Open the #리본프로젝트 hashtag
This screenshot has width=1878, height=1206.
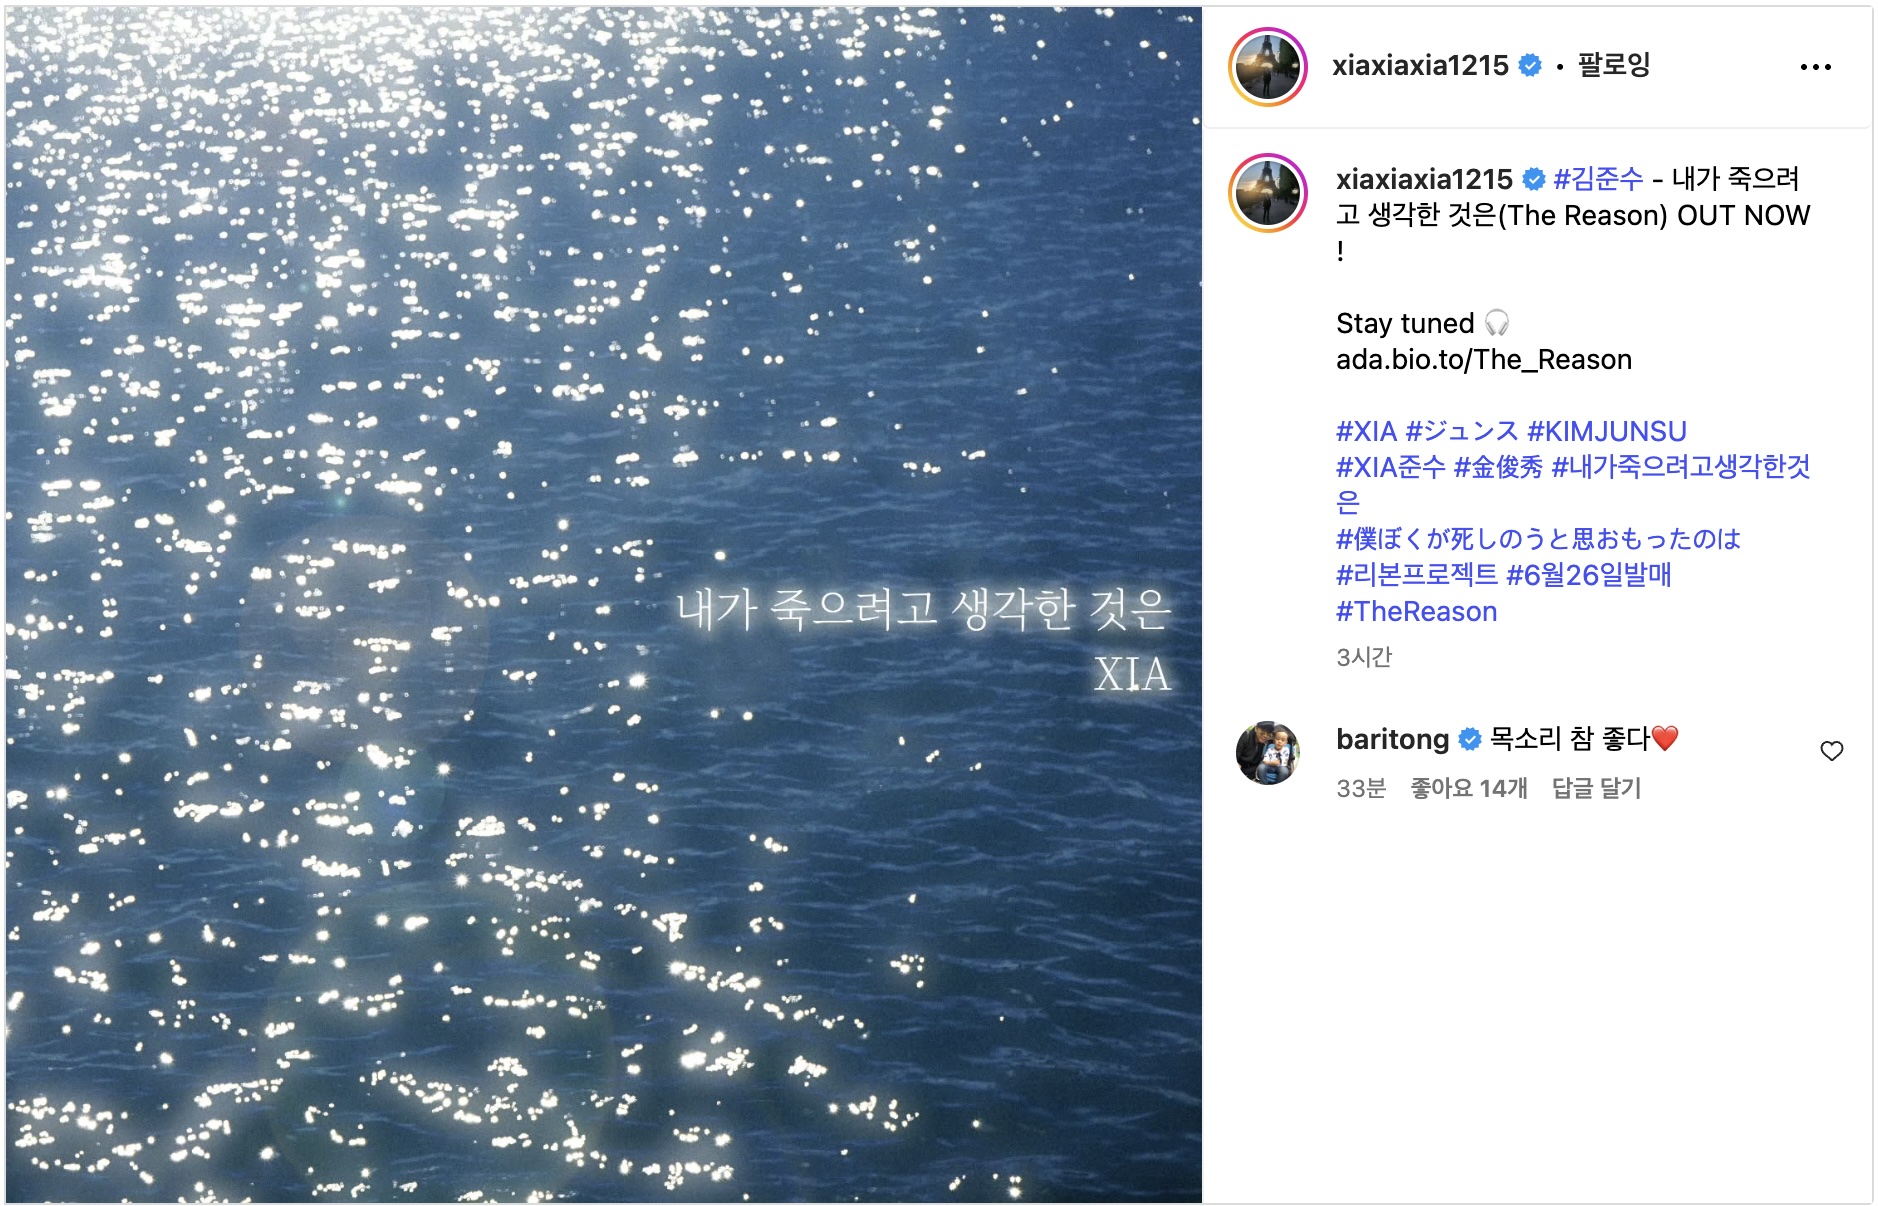pos(1417,575)
